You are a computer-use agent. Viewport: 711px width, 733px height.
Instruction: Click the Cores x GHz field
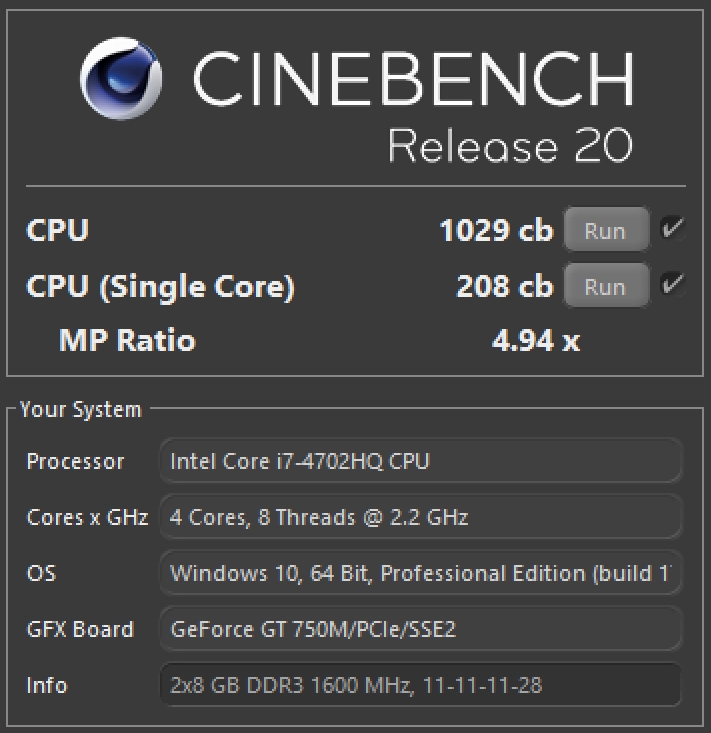tap(420, 517)
